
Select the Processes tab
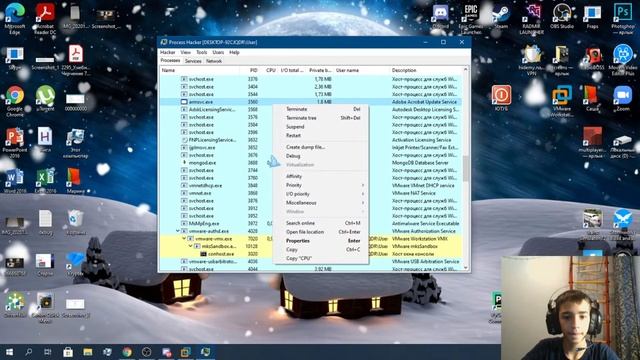pyautogui.click(x=171, y=60)
